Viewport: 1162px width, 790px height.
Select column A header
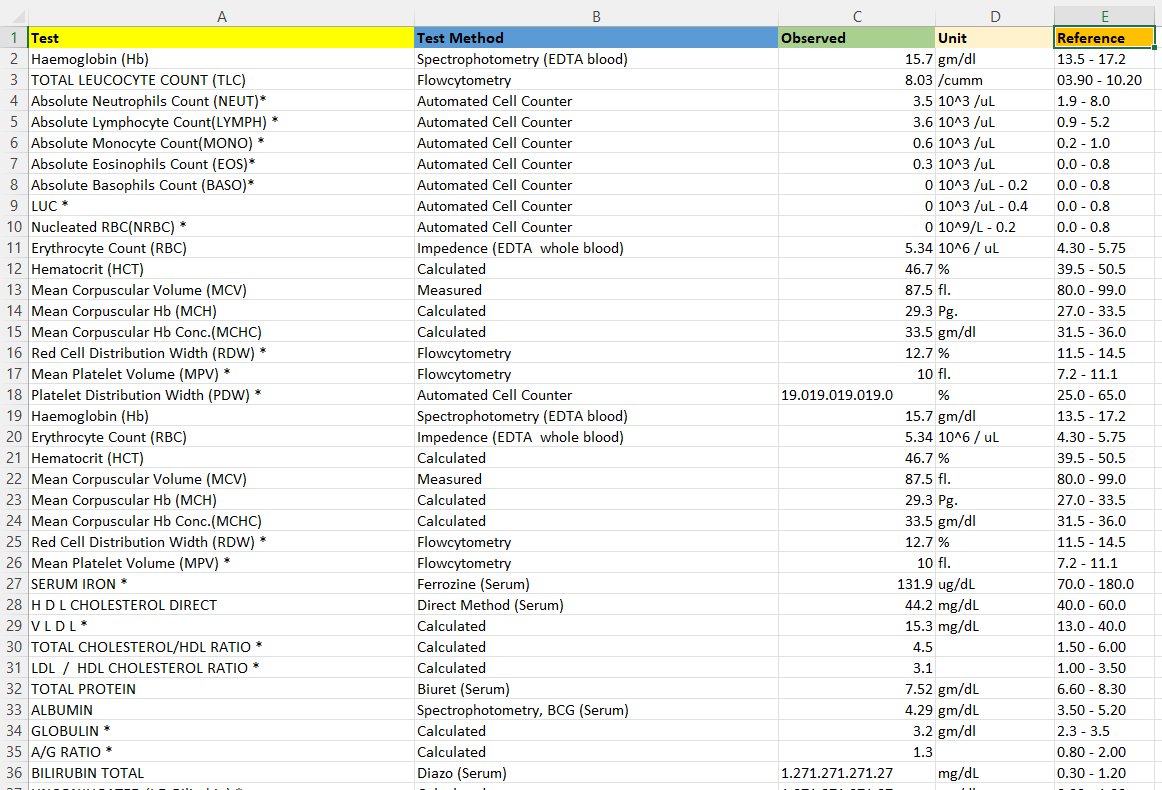[222, 16]
